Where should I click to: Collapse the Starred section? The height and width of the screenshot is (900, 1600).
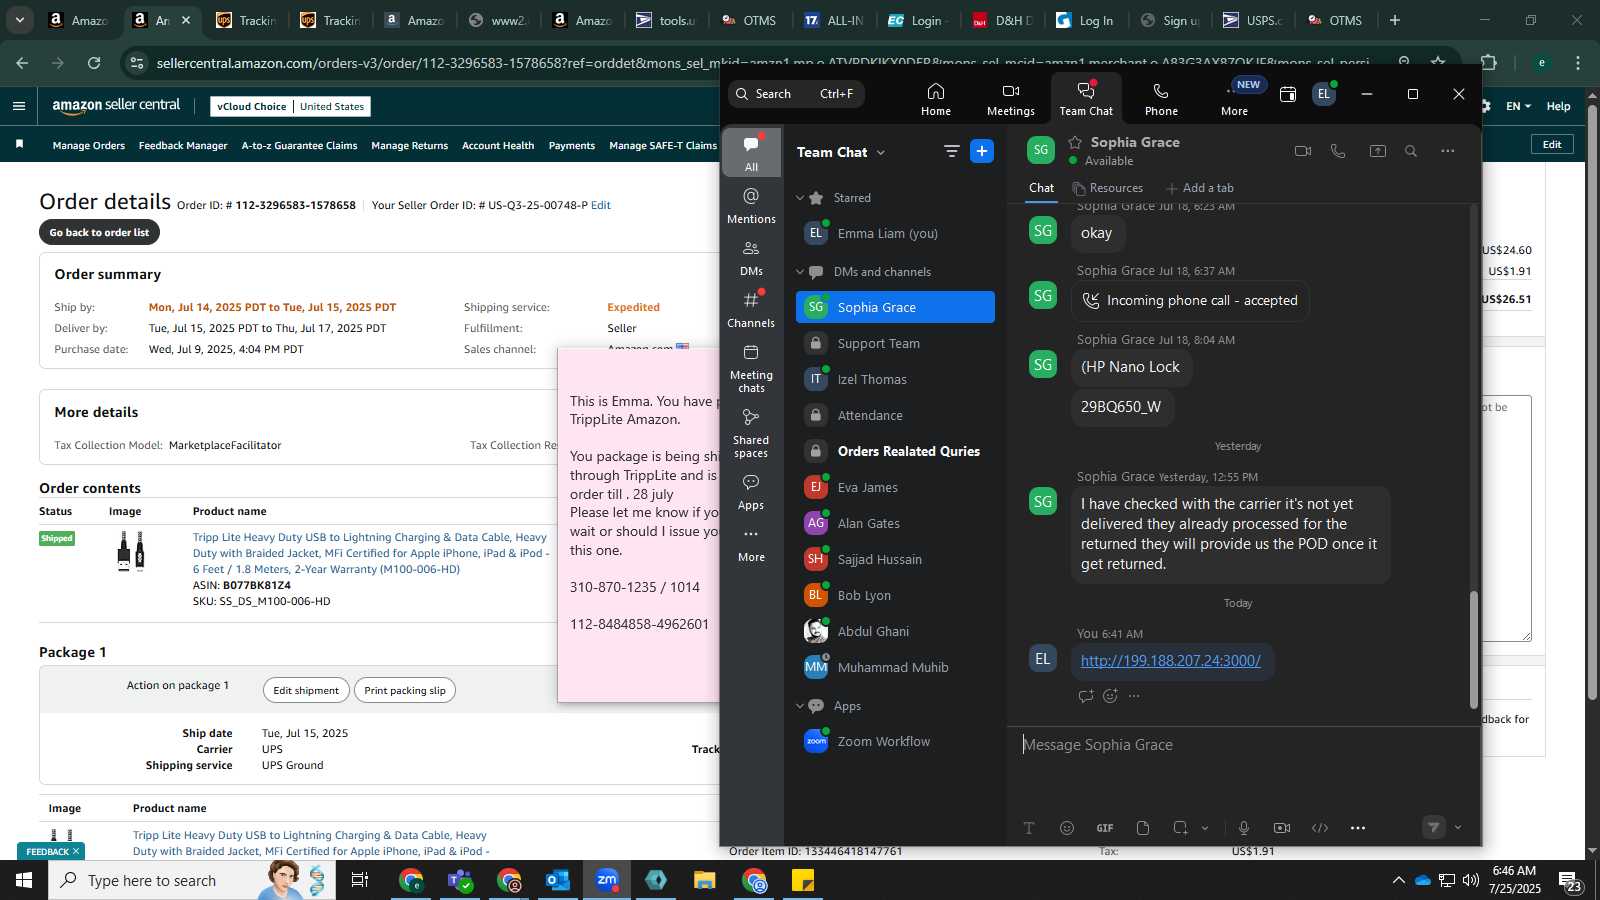pos(800,198)
